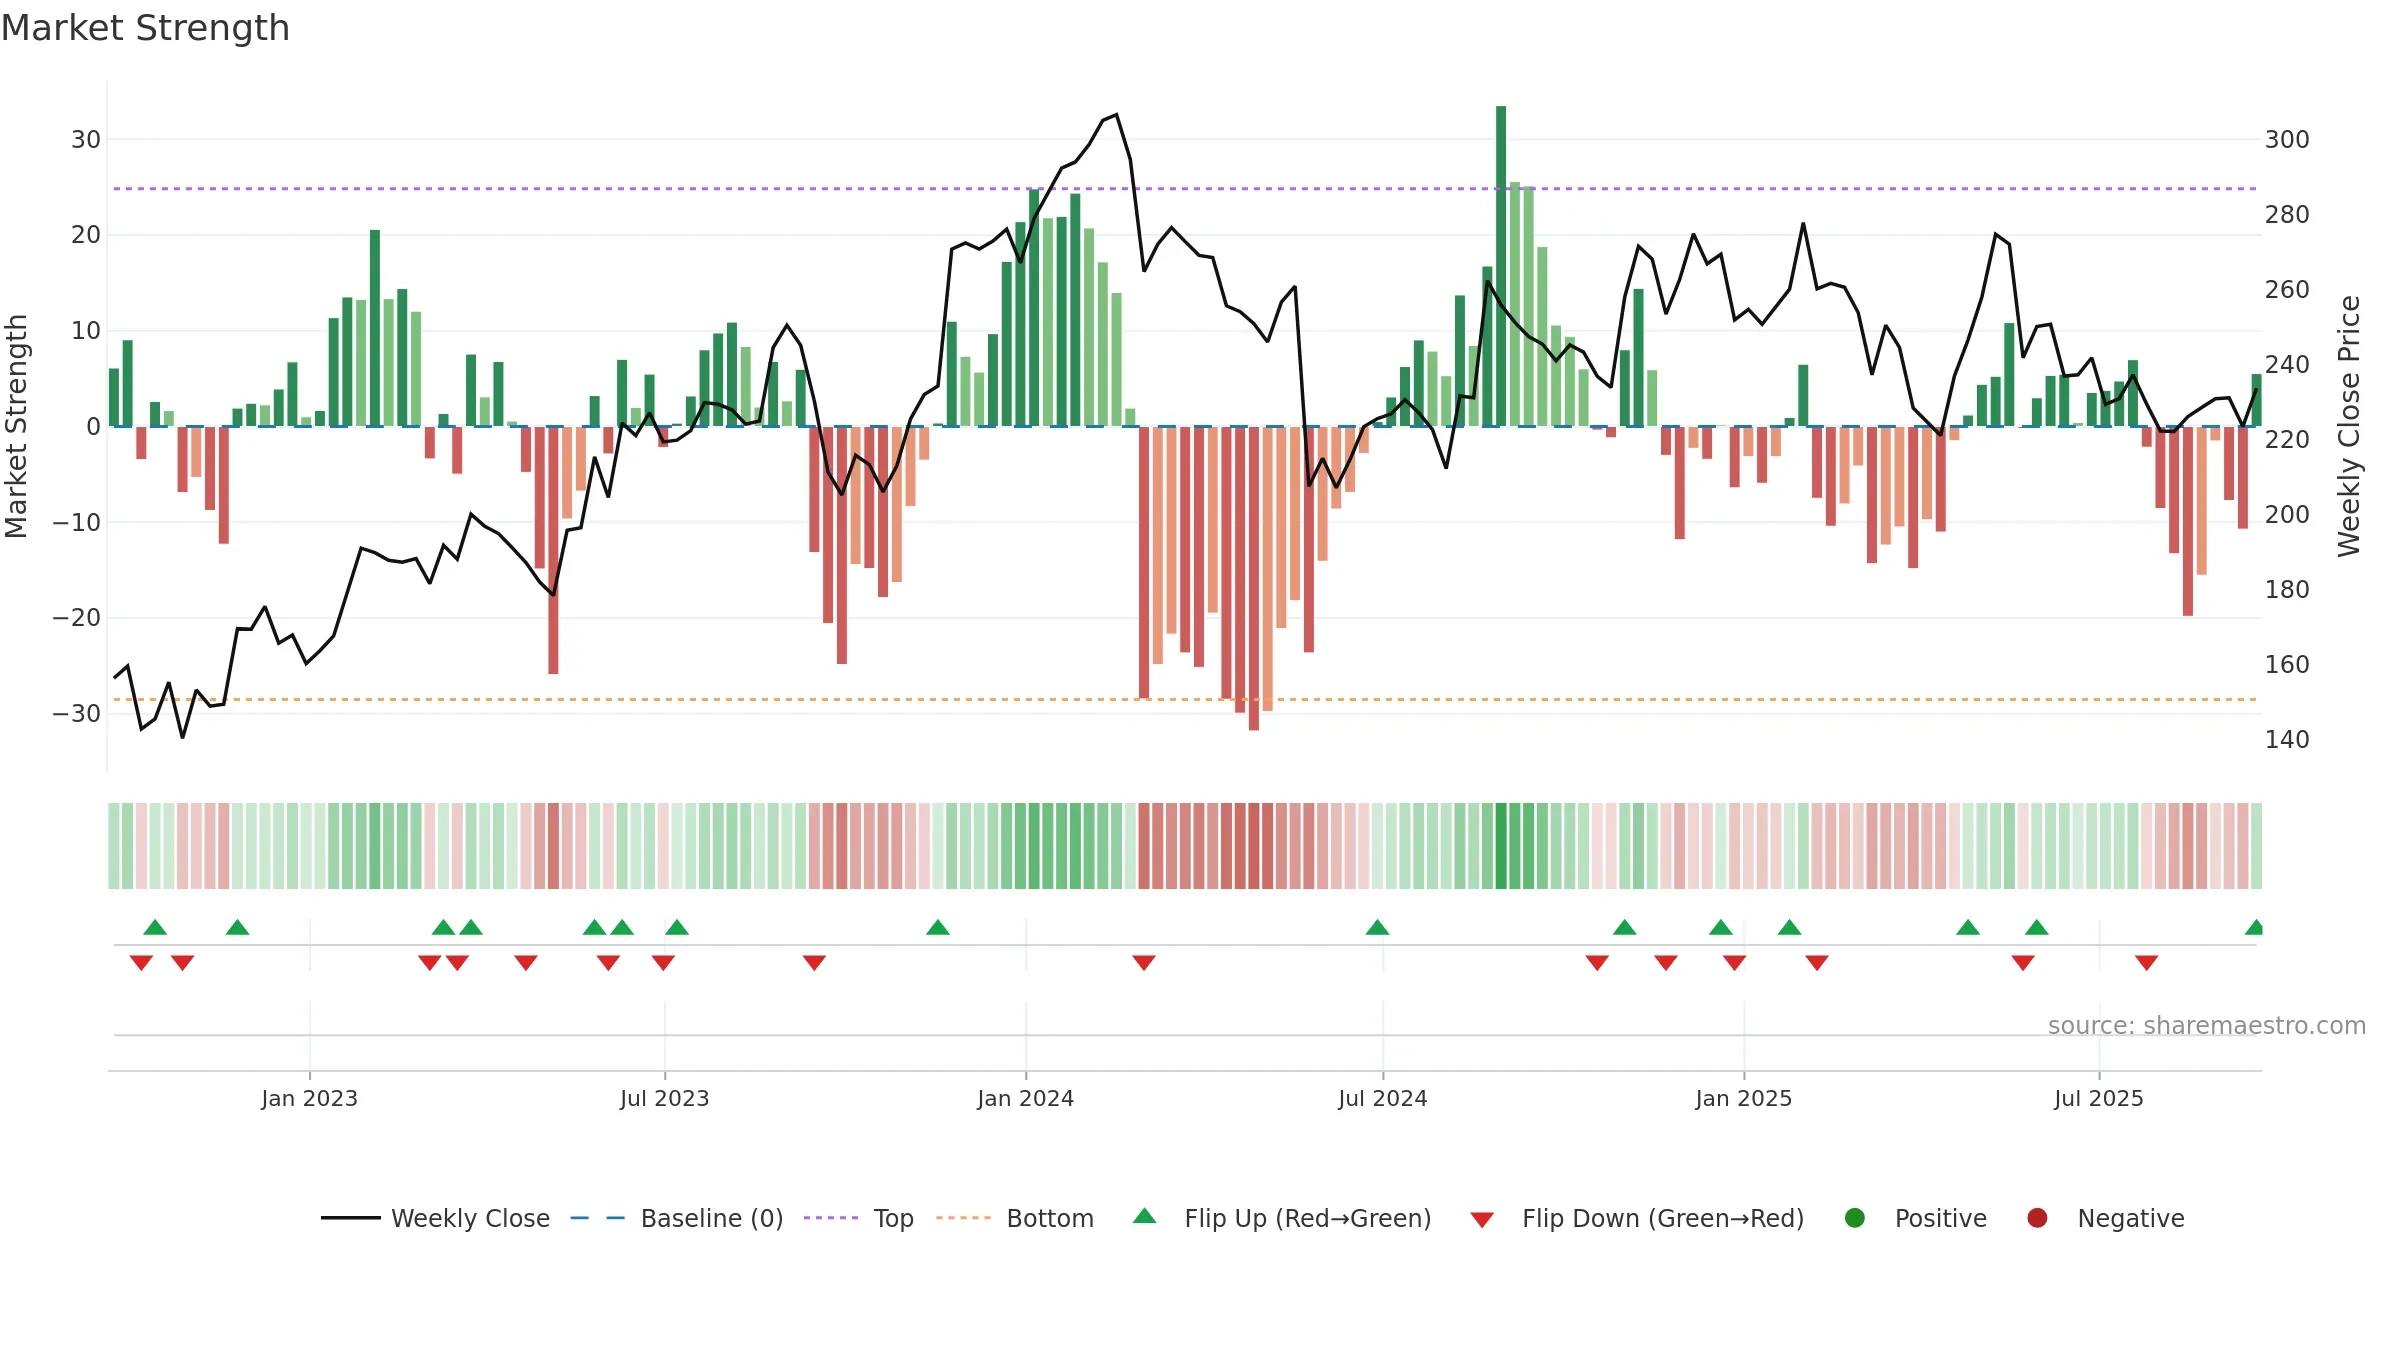Click the dark red Negative circle legend icon
Image resolution: width=2400 pixels, height=1350 pixels.
[2037, 1218]
